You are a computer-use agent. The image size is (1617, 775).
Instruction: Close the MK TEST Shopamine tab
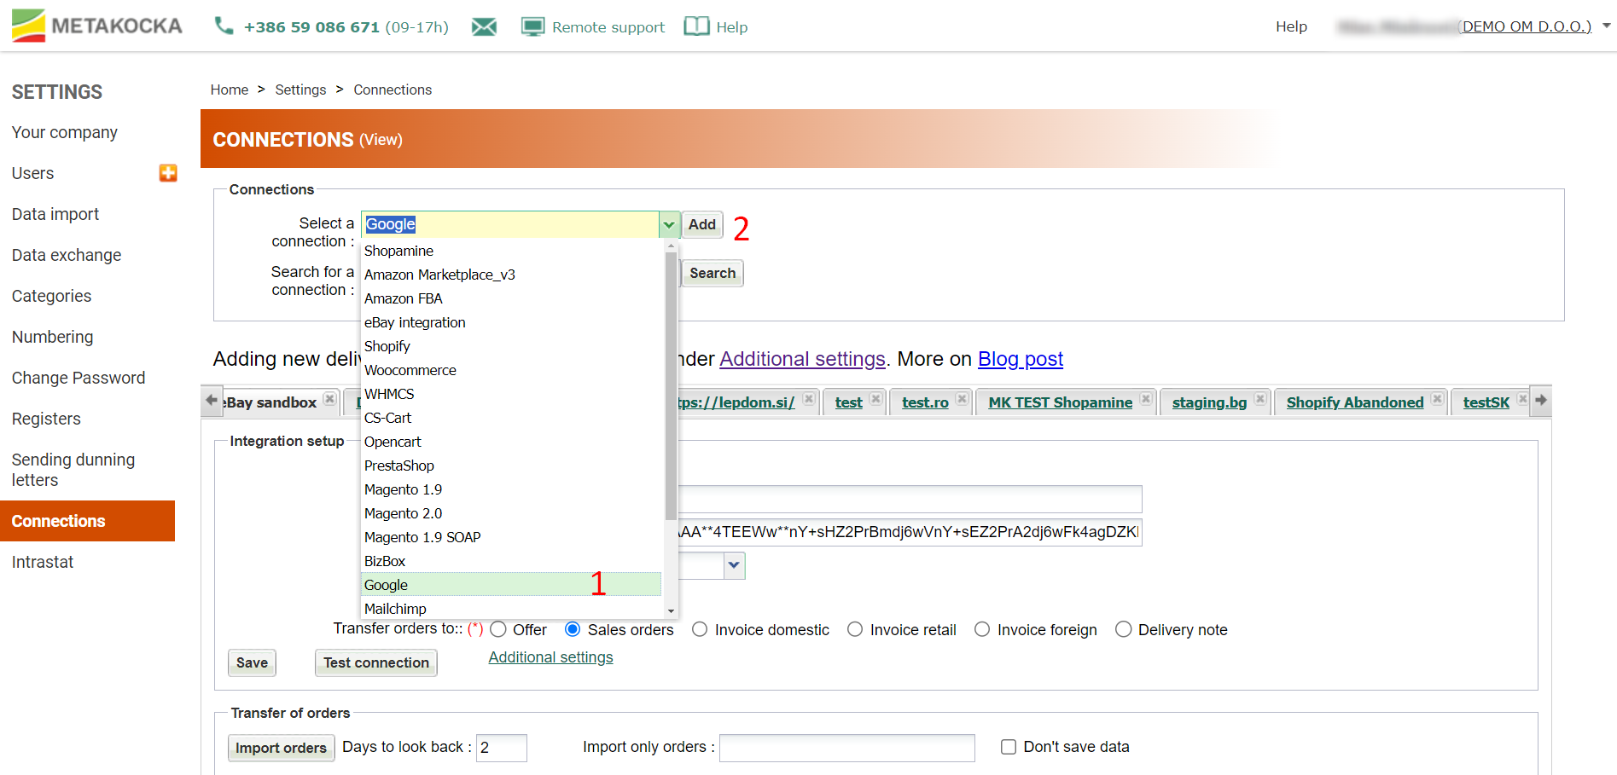[x=1146, y=399]
